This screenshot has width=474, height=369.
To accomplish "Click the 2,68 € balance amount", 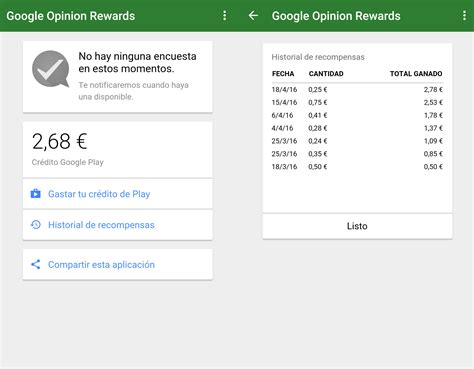I will (60, 141).
